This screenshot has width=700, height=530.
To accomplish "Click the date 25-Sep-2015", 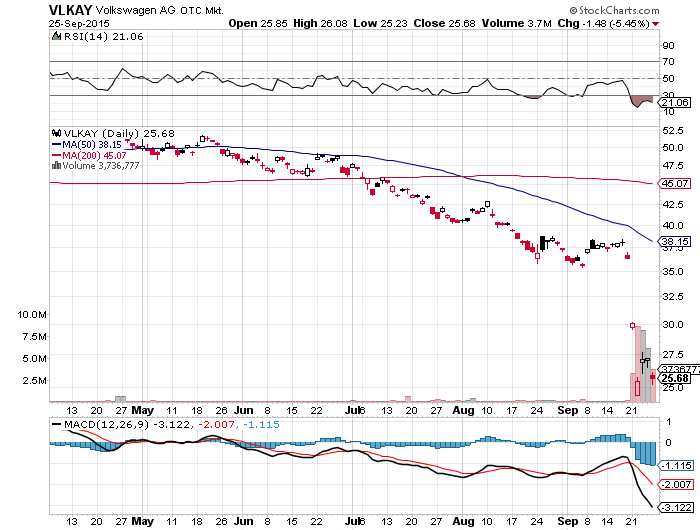I will pyautogui.click(x=79, y=24).
